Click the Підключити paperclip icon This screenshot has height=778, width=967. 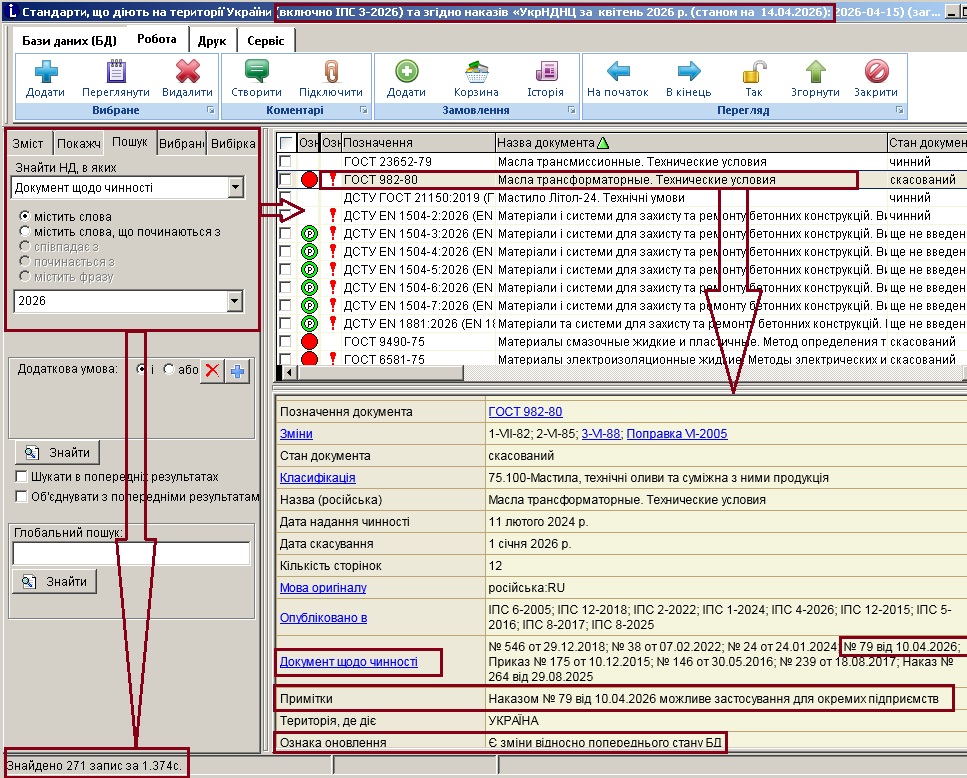pos(330,72)
